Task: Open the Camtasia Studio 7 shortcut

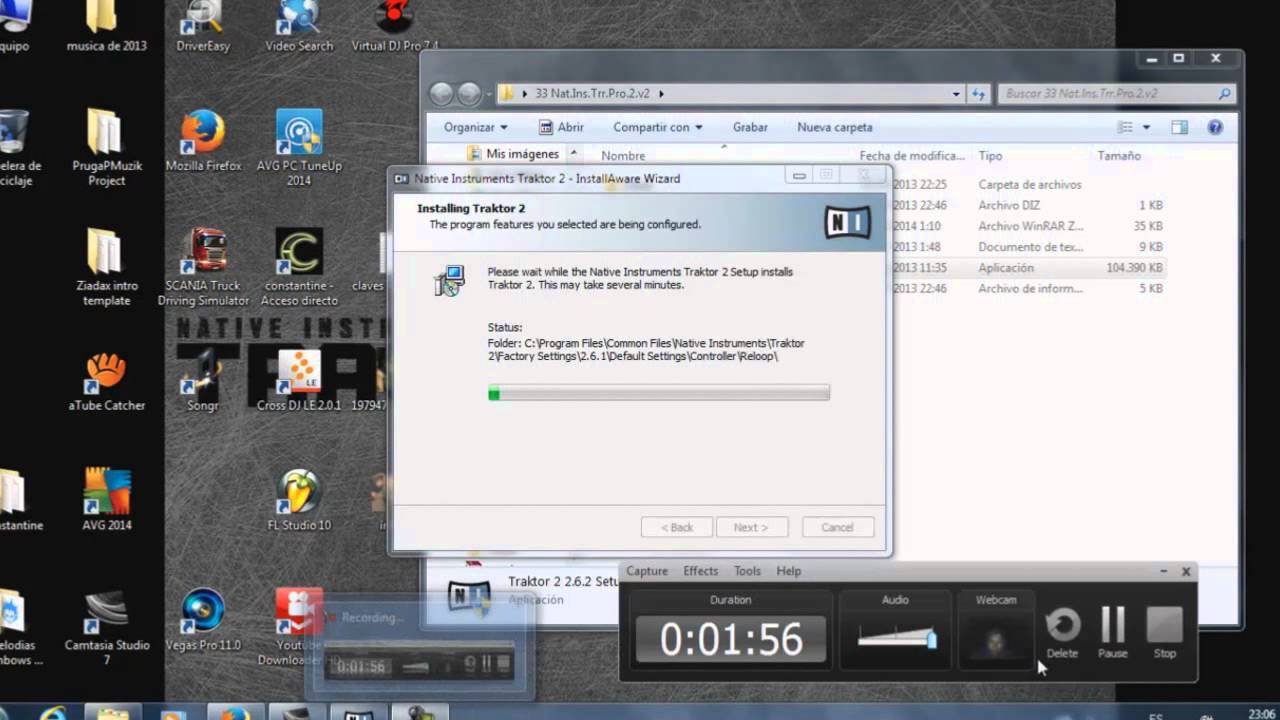Action: click(x=106, y=628)
